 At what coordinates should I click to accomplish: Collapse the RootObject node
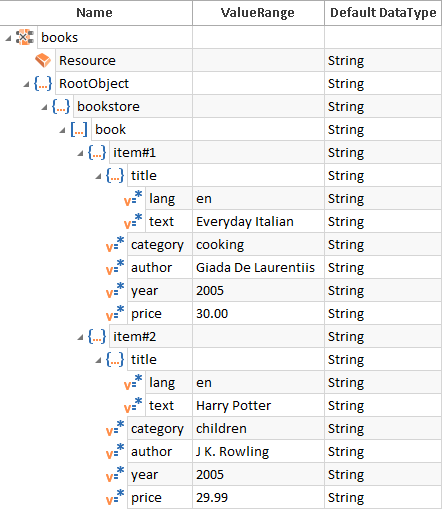point(26,84)
